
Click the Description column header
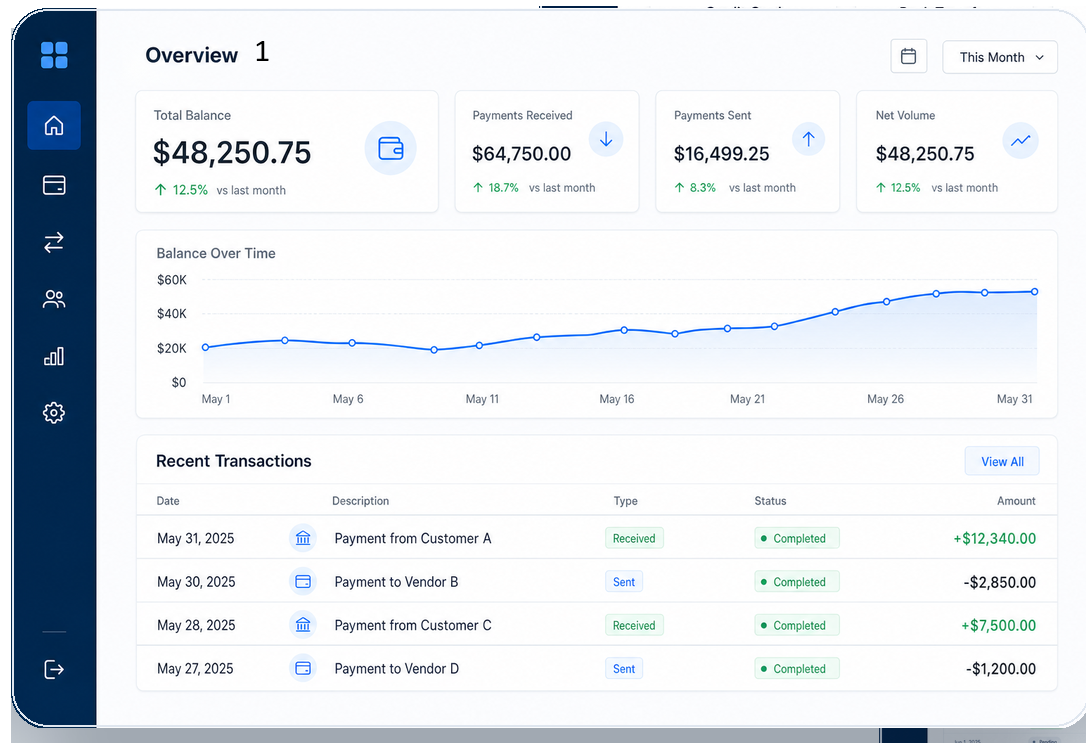pyautogui.click(x=361, y=501)
